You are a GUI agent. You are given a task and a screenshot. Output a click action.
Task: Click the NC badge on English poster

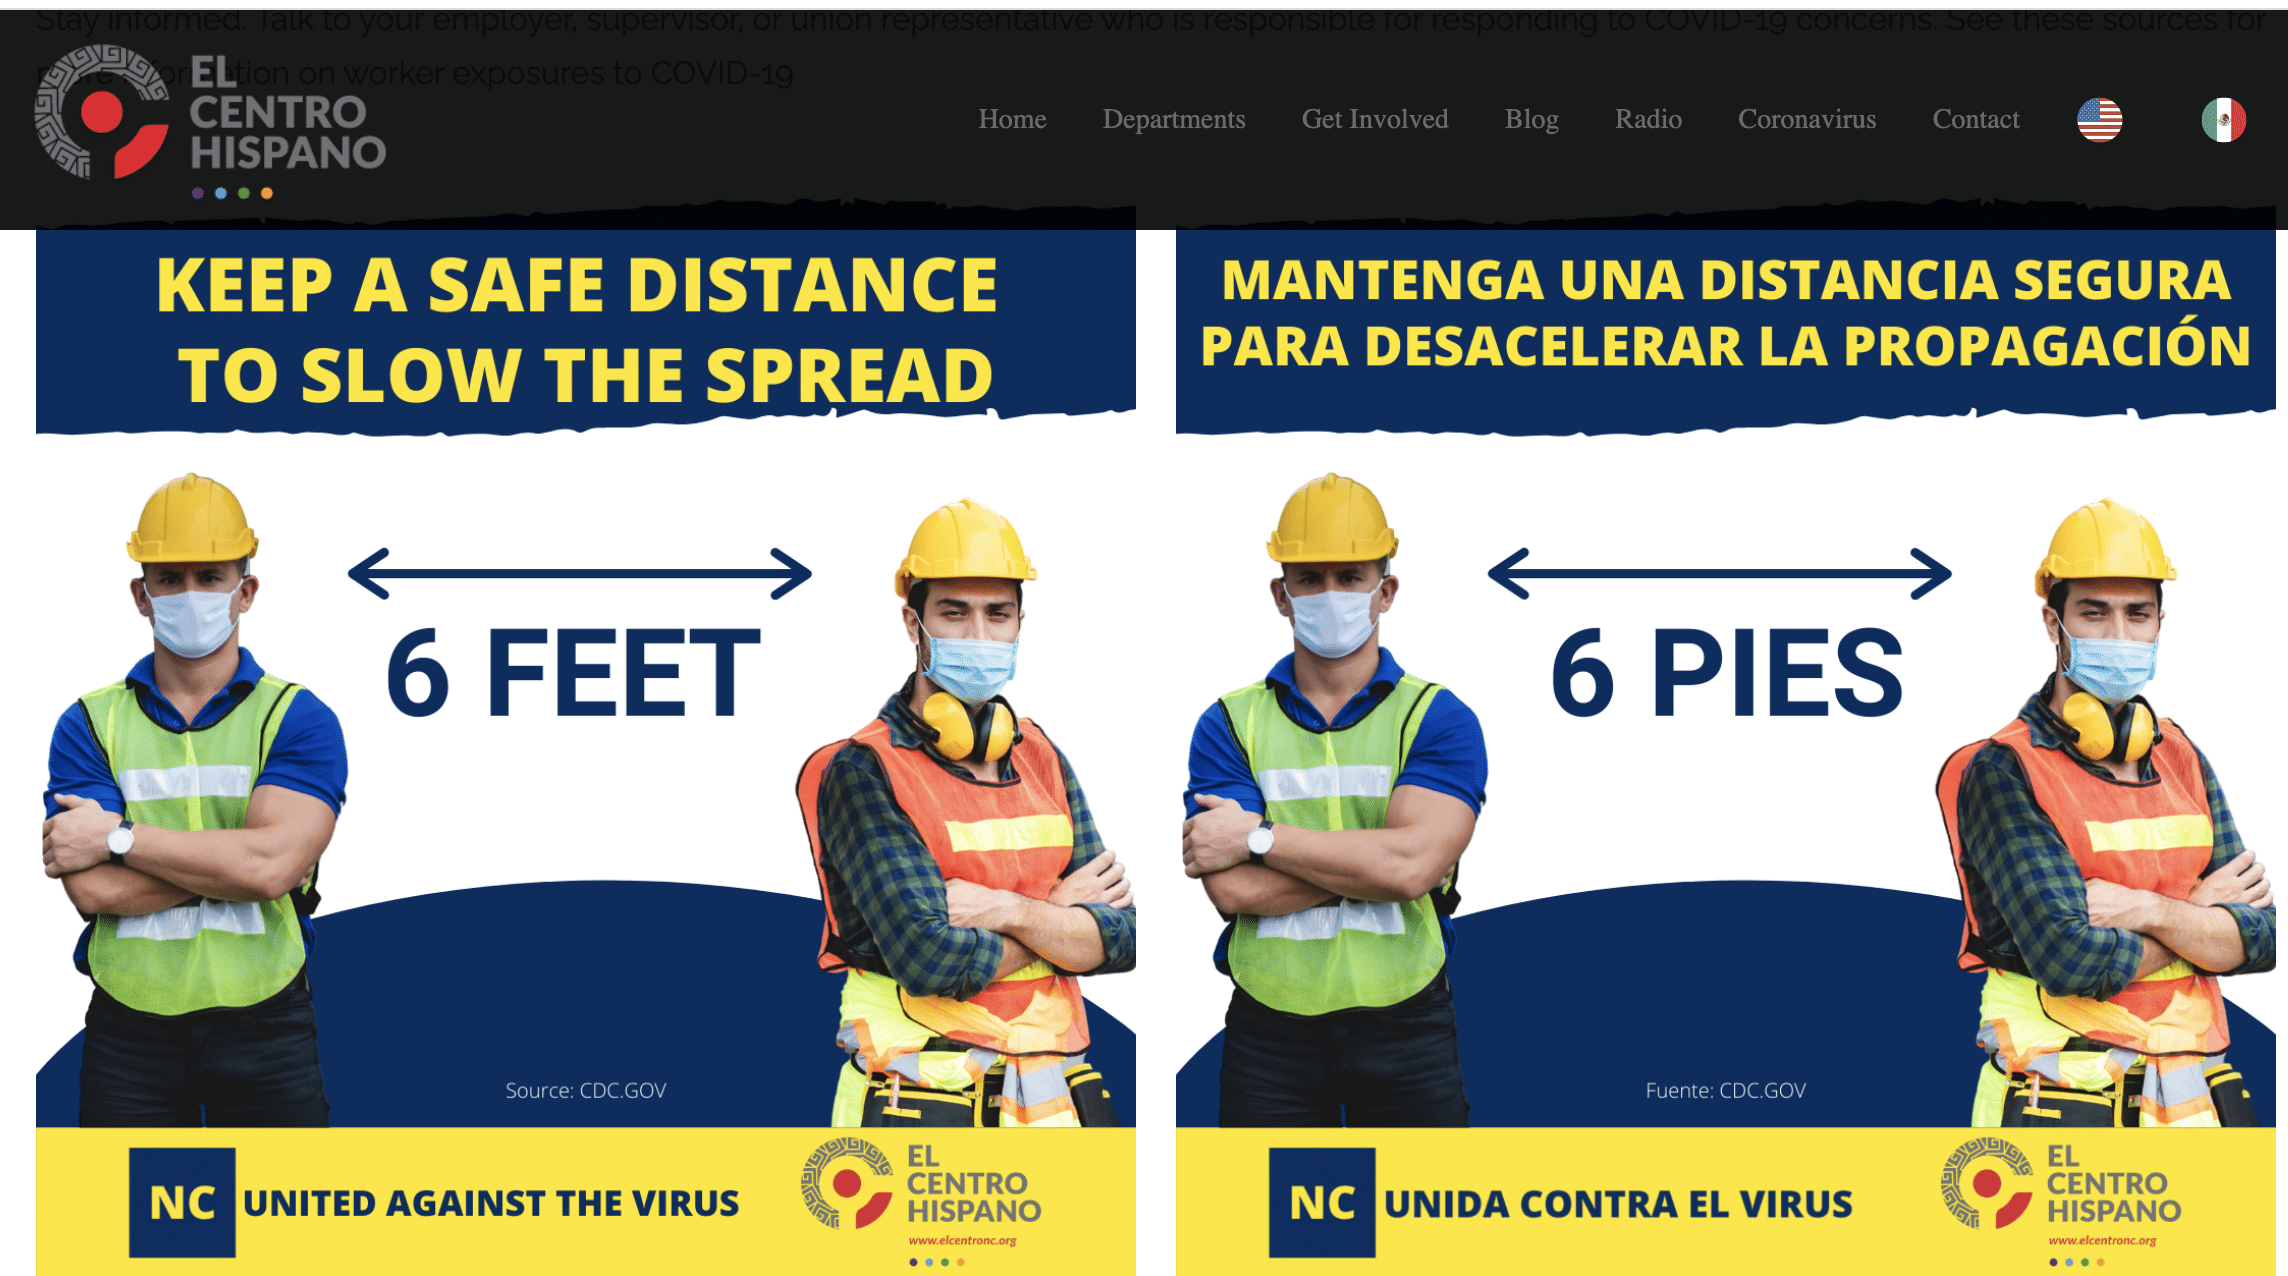pos(182,1202)
